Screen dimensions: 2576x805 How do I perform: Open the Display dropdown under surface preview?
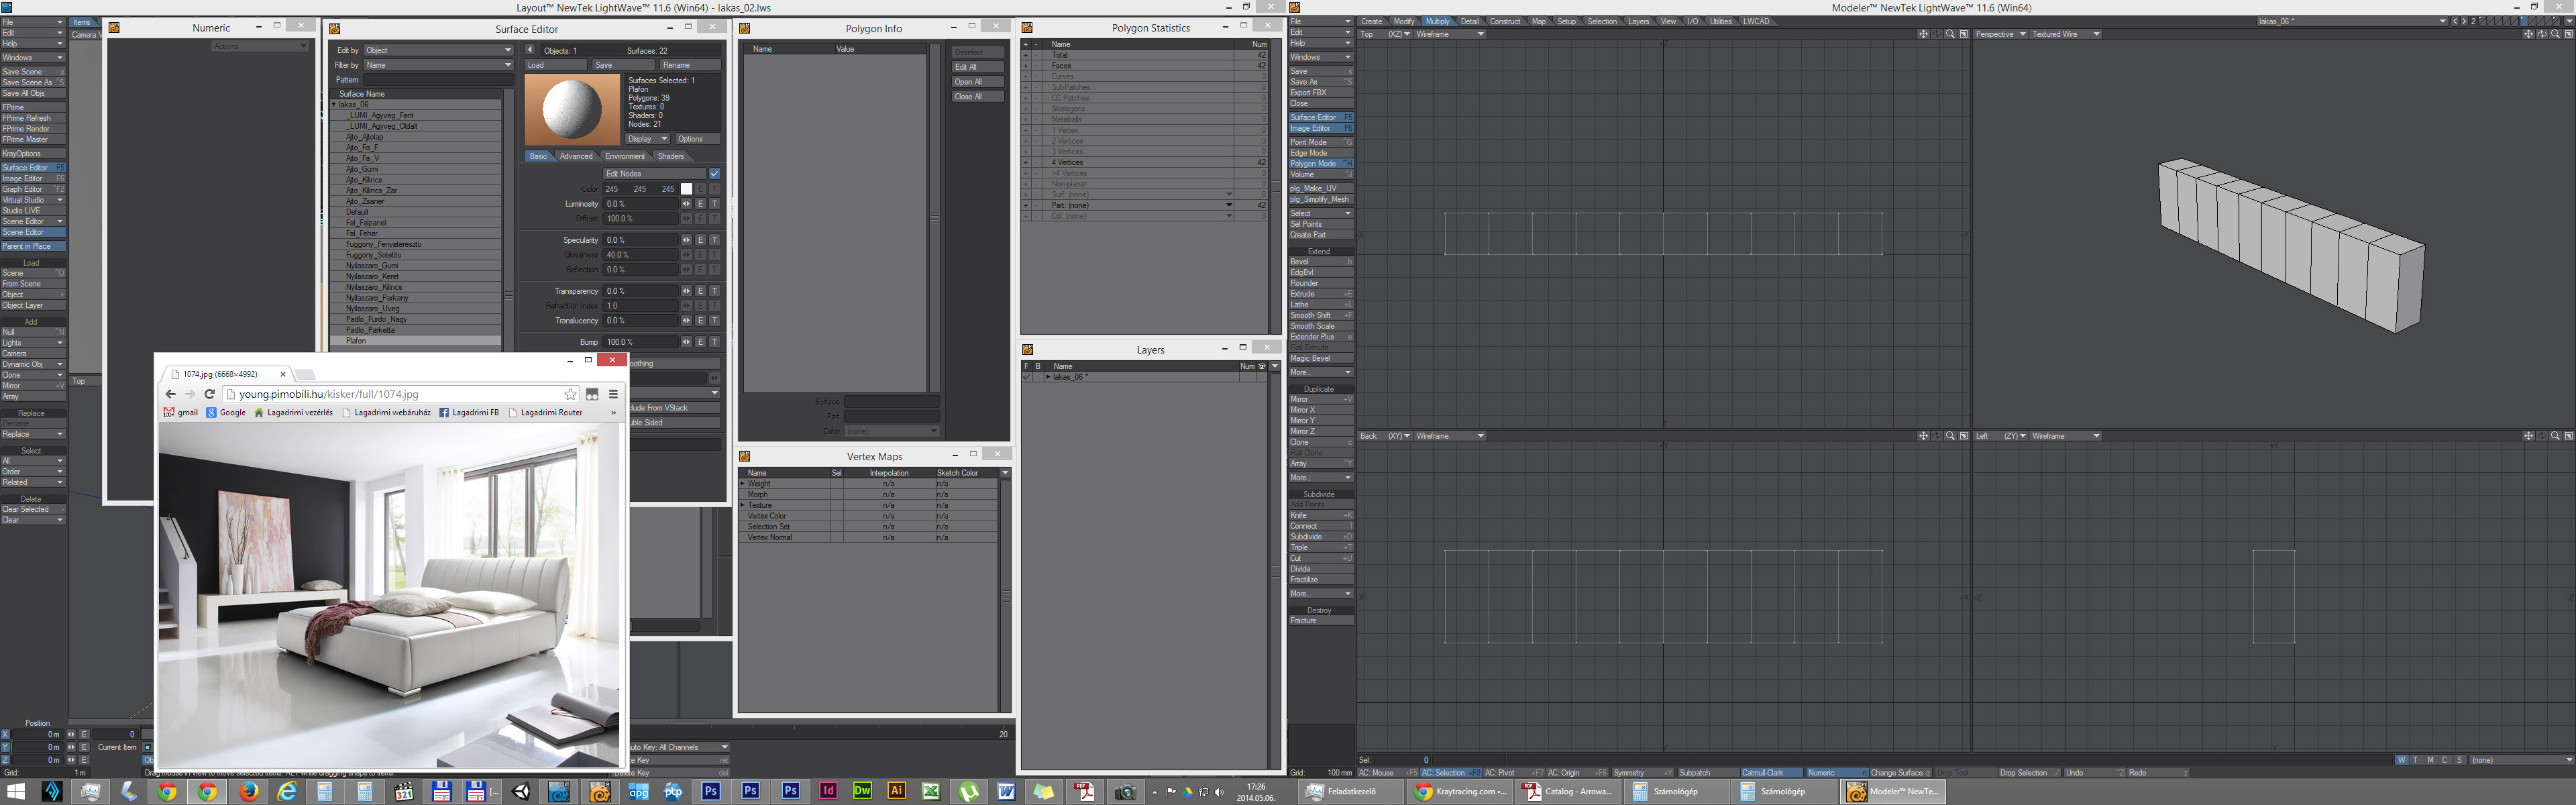[x=647, y=139]
